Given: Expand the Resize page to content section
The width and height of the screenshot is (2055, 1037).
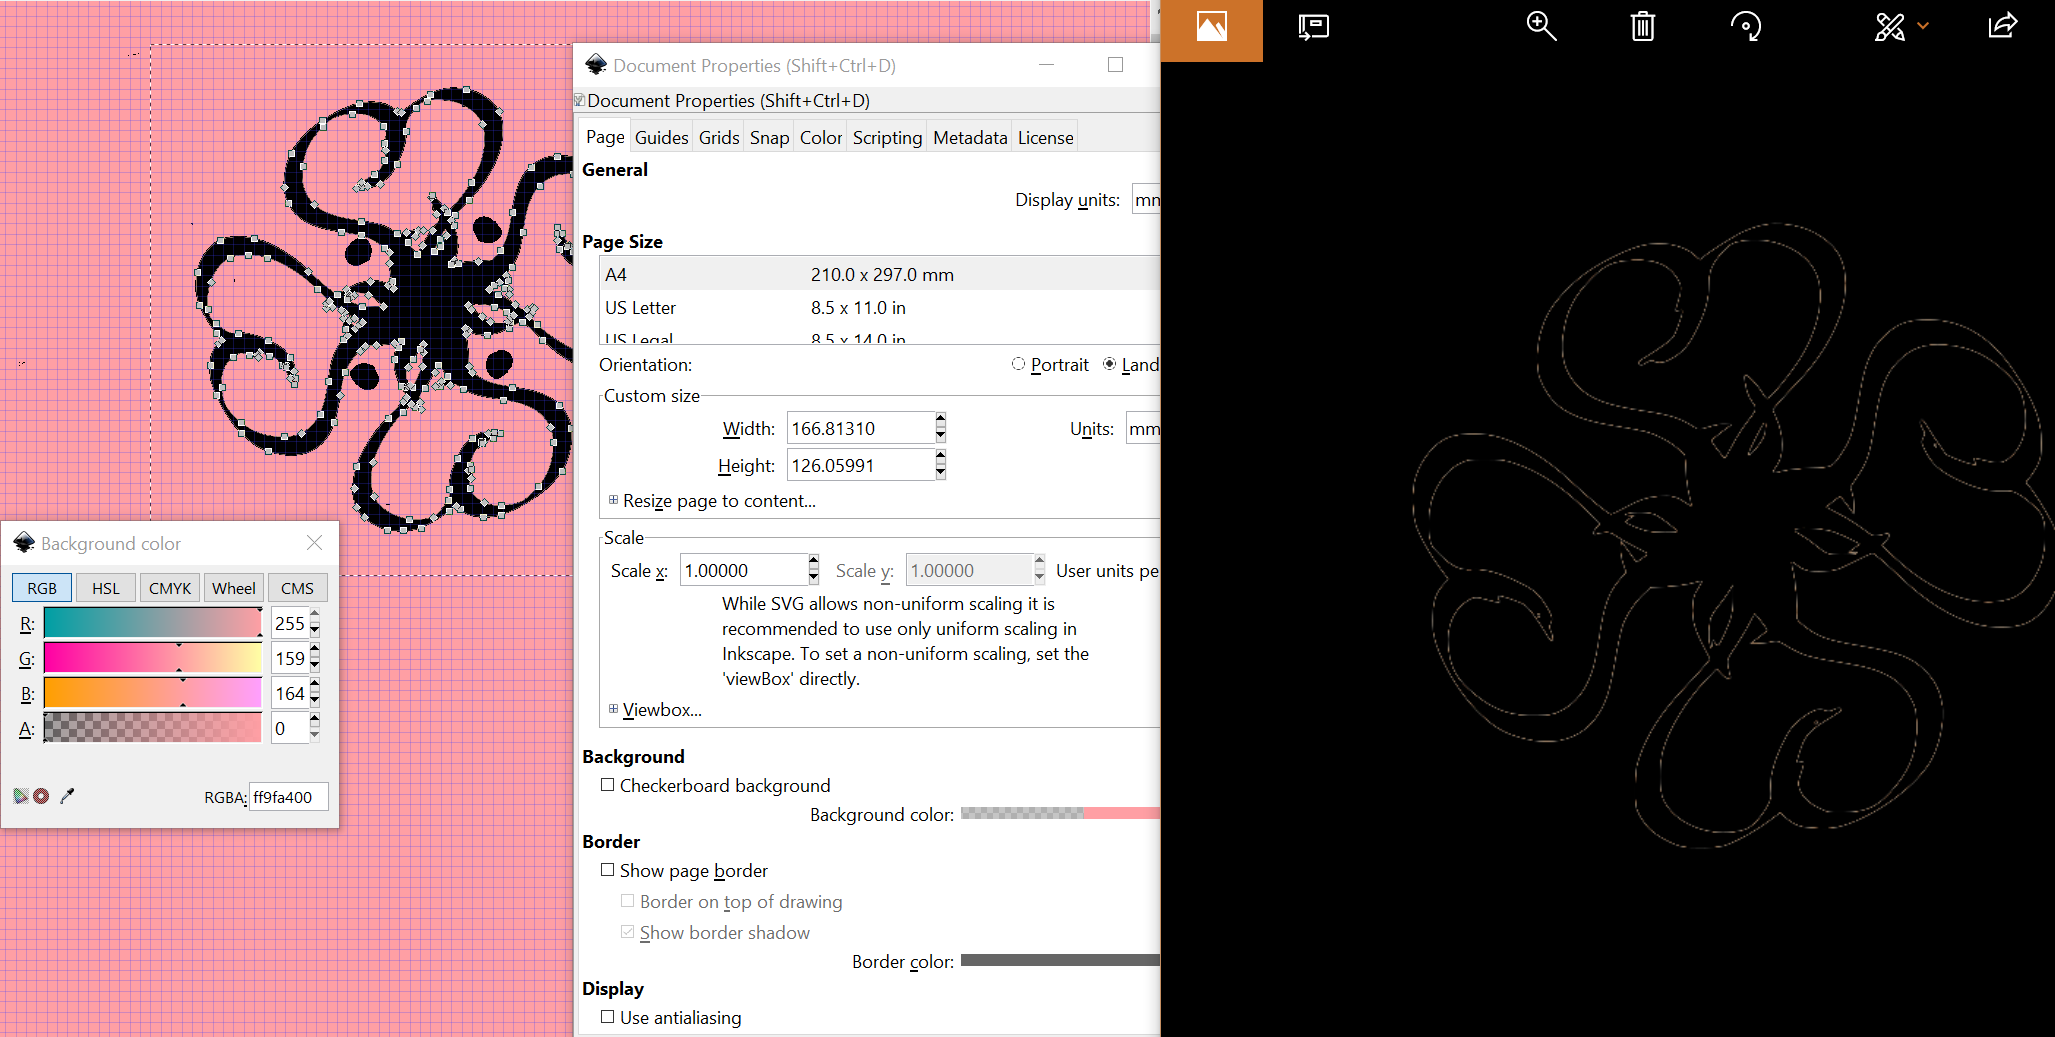Looking at the screenshot, I should (614, 499).
